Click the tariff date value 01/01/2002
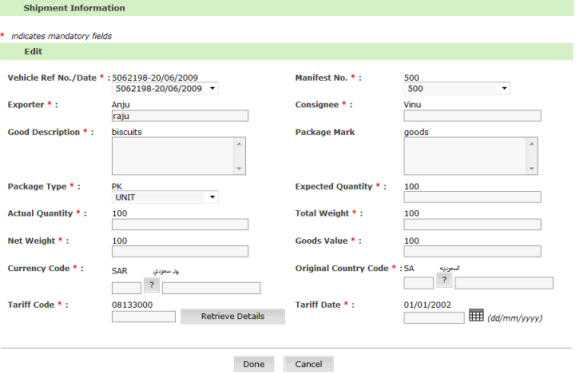Image resolution: width=584 pixels, height=374 pixels. [x=427, y=305]
